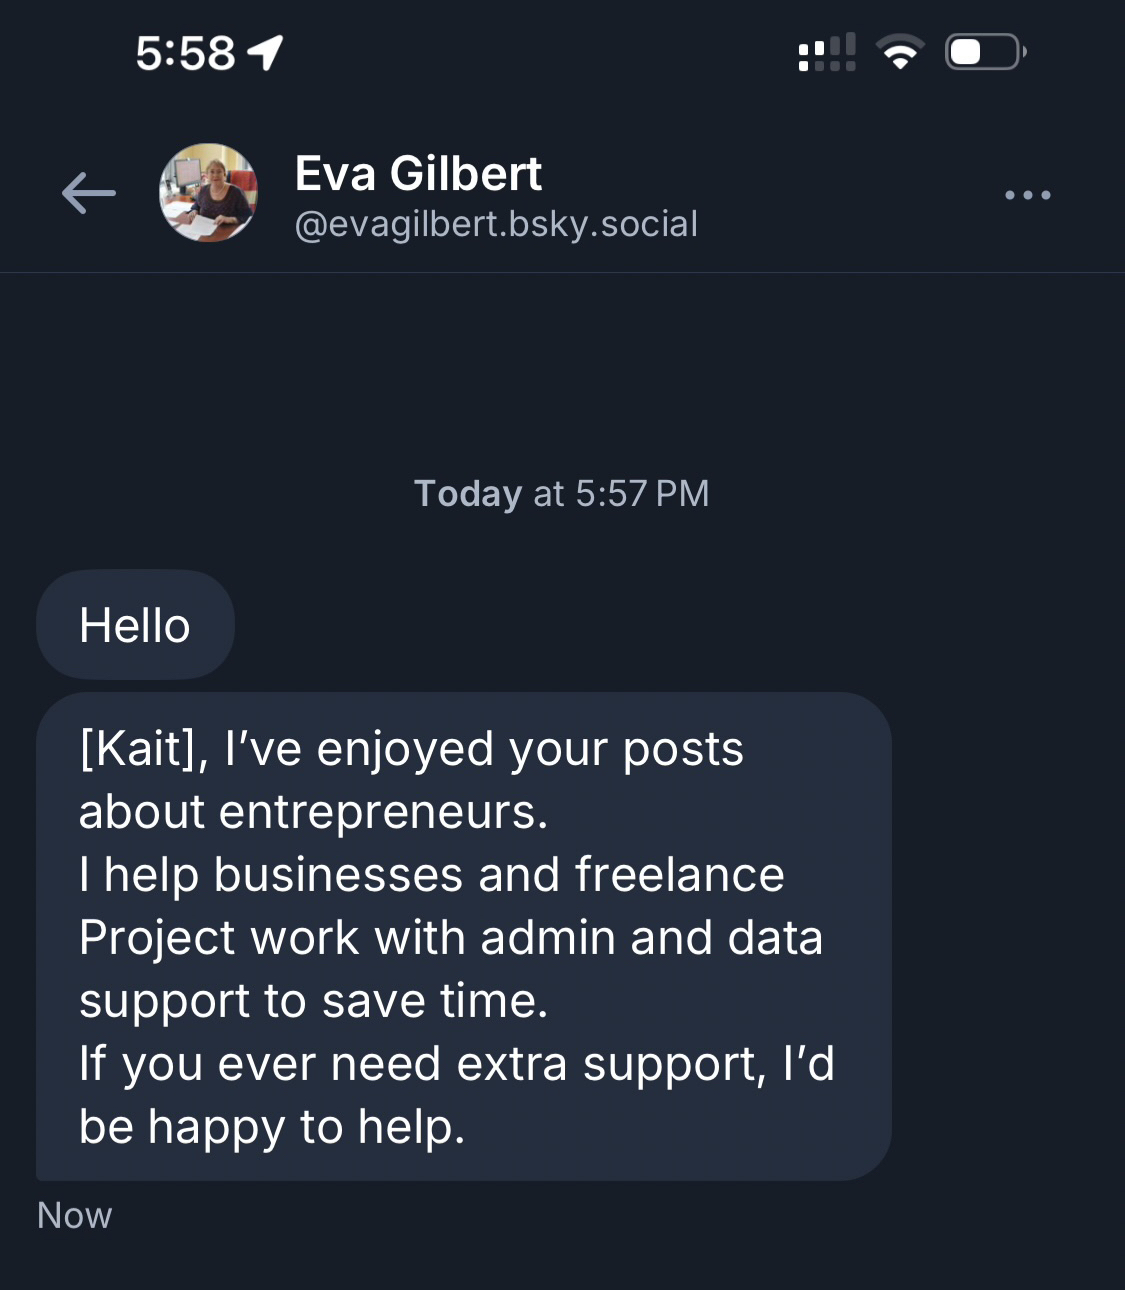Tap the "Today at 5:57 PM" timestamp
Viewport: 1125px width, 1290px height.
click(562, 494)
